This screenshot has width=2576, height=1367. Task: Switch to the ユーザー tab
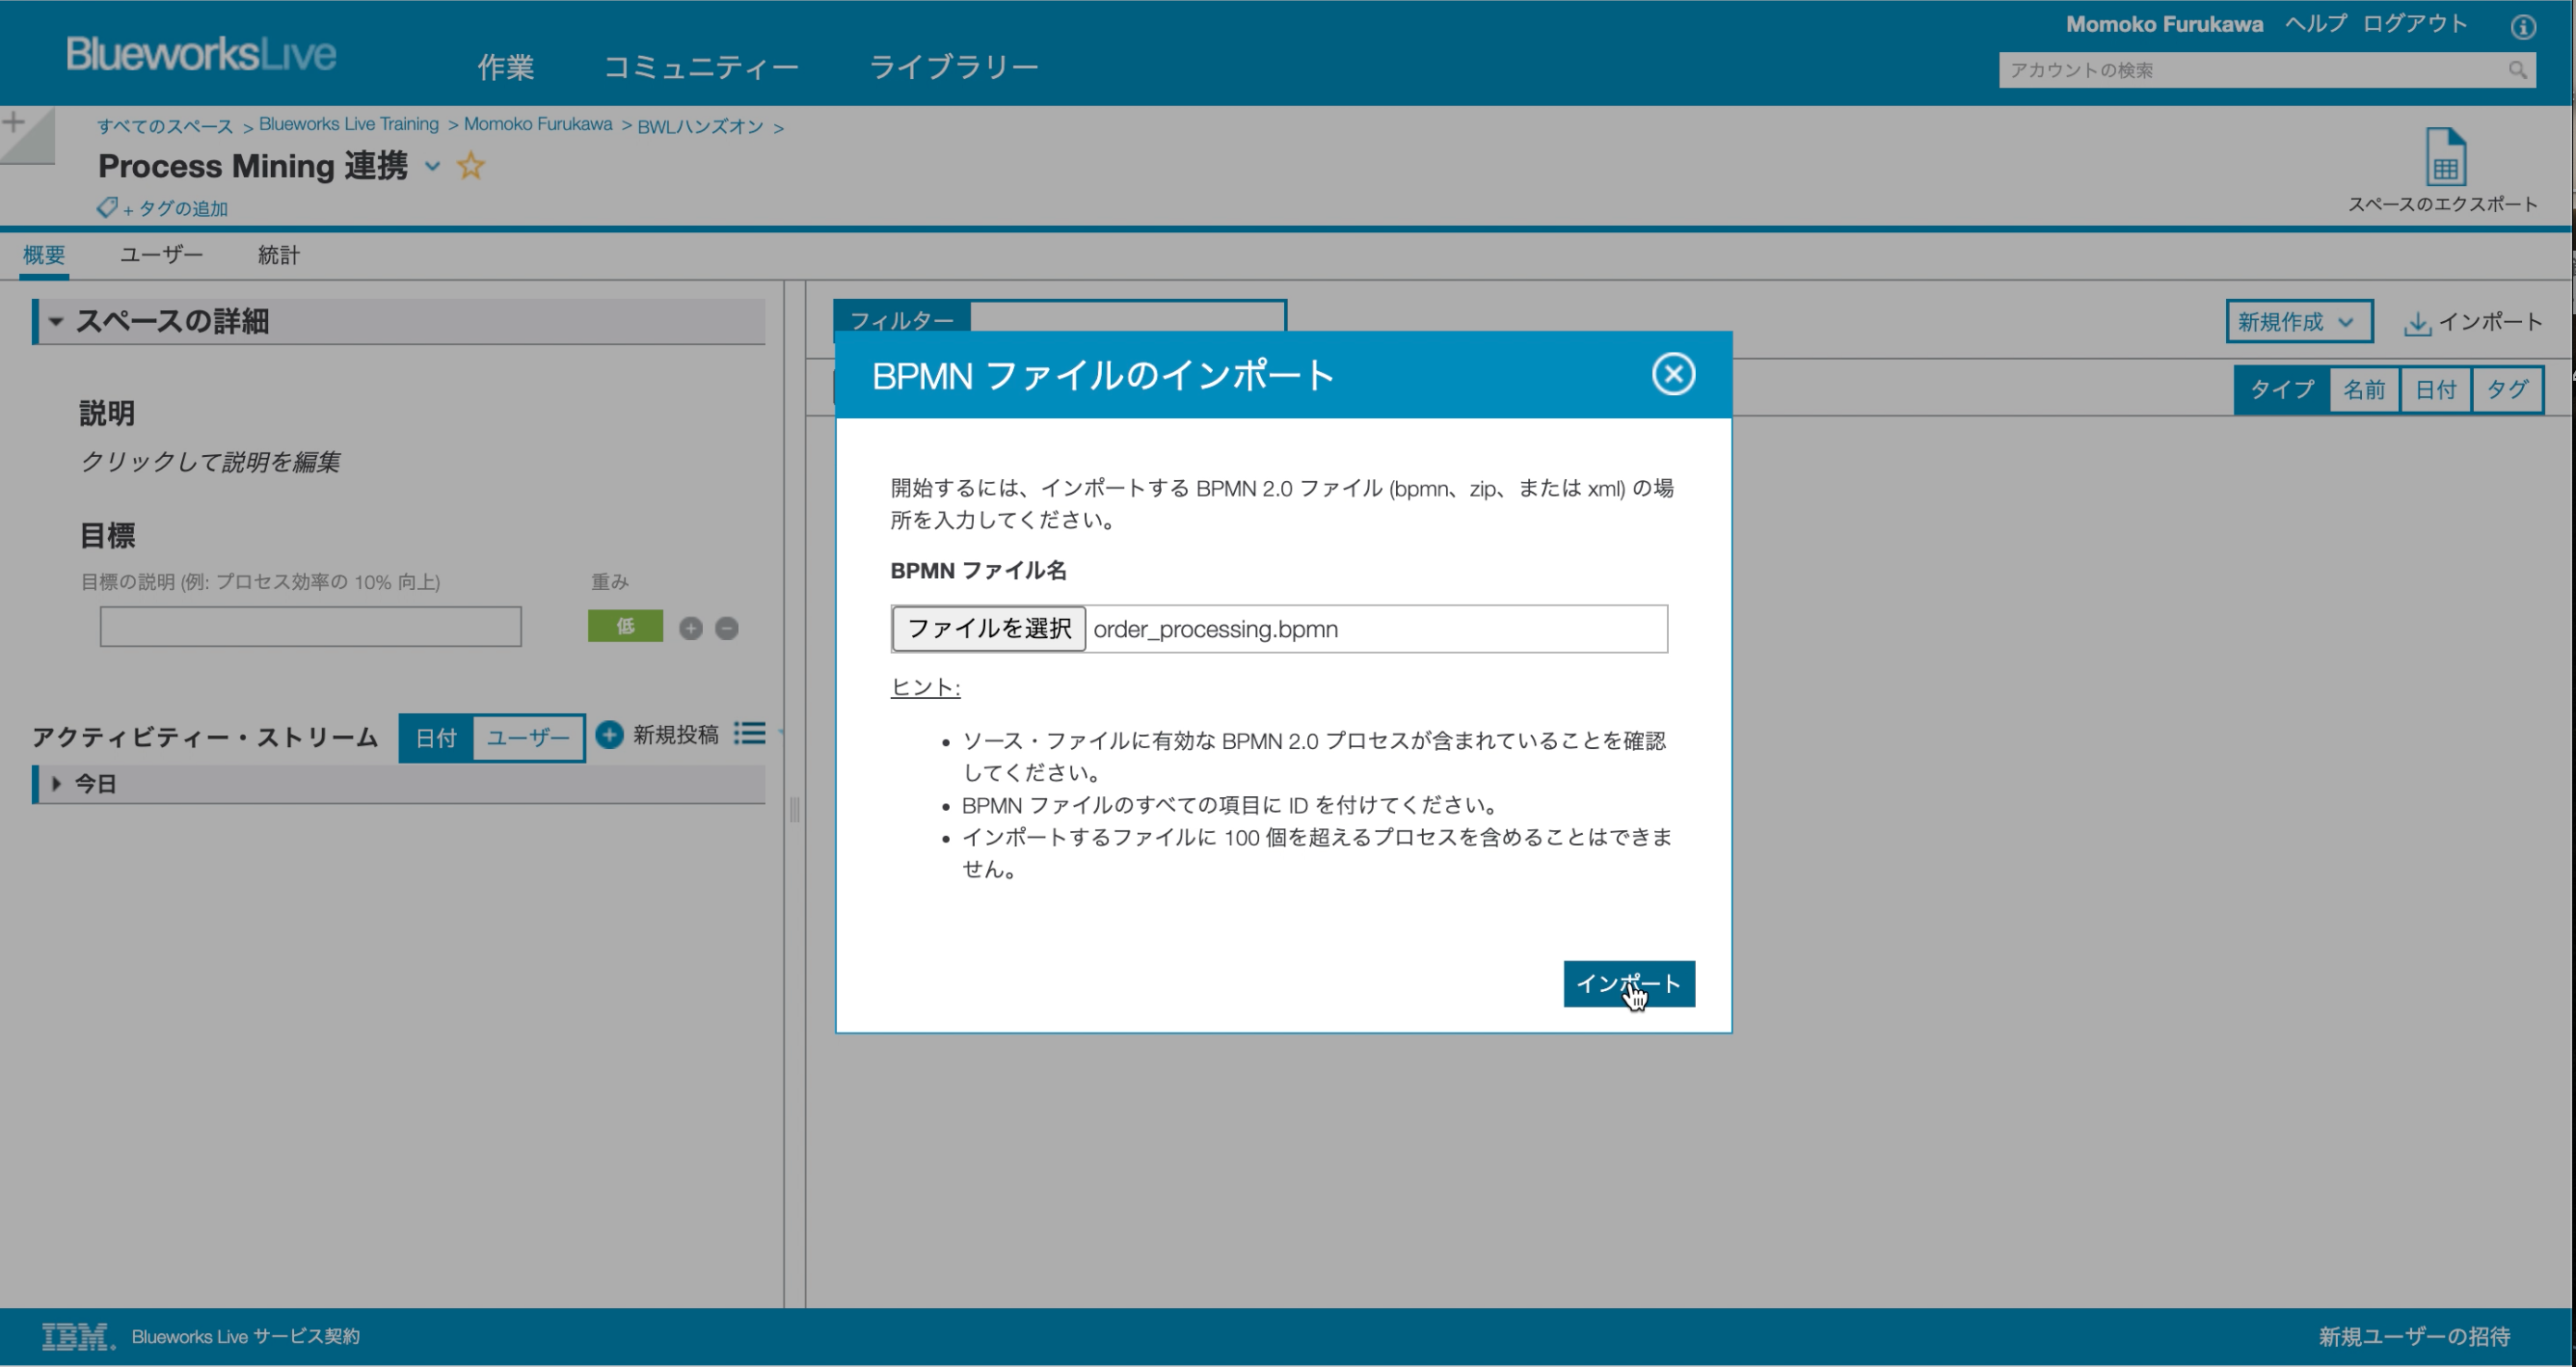pyautogui.click(x=160, y=254)
